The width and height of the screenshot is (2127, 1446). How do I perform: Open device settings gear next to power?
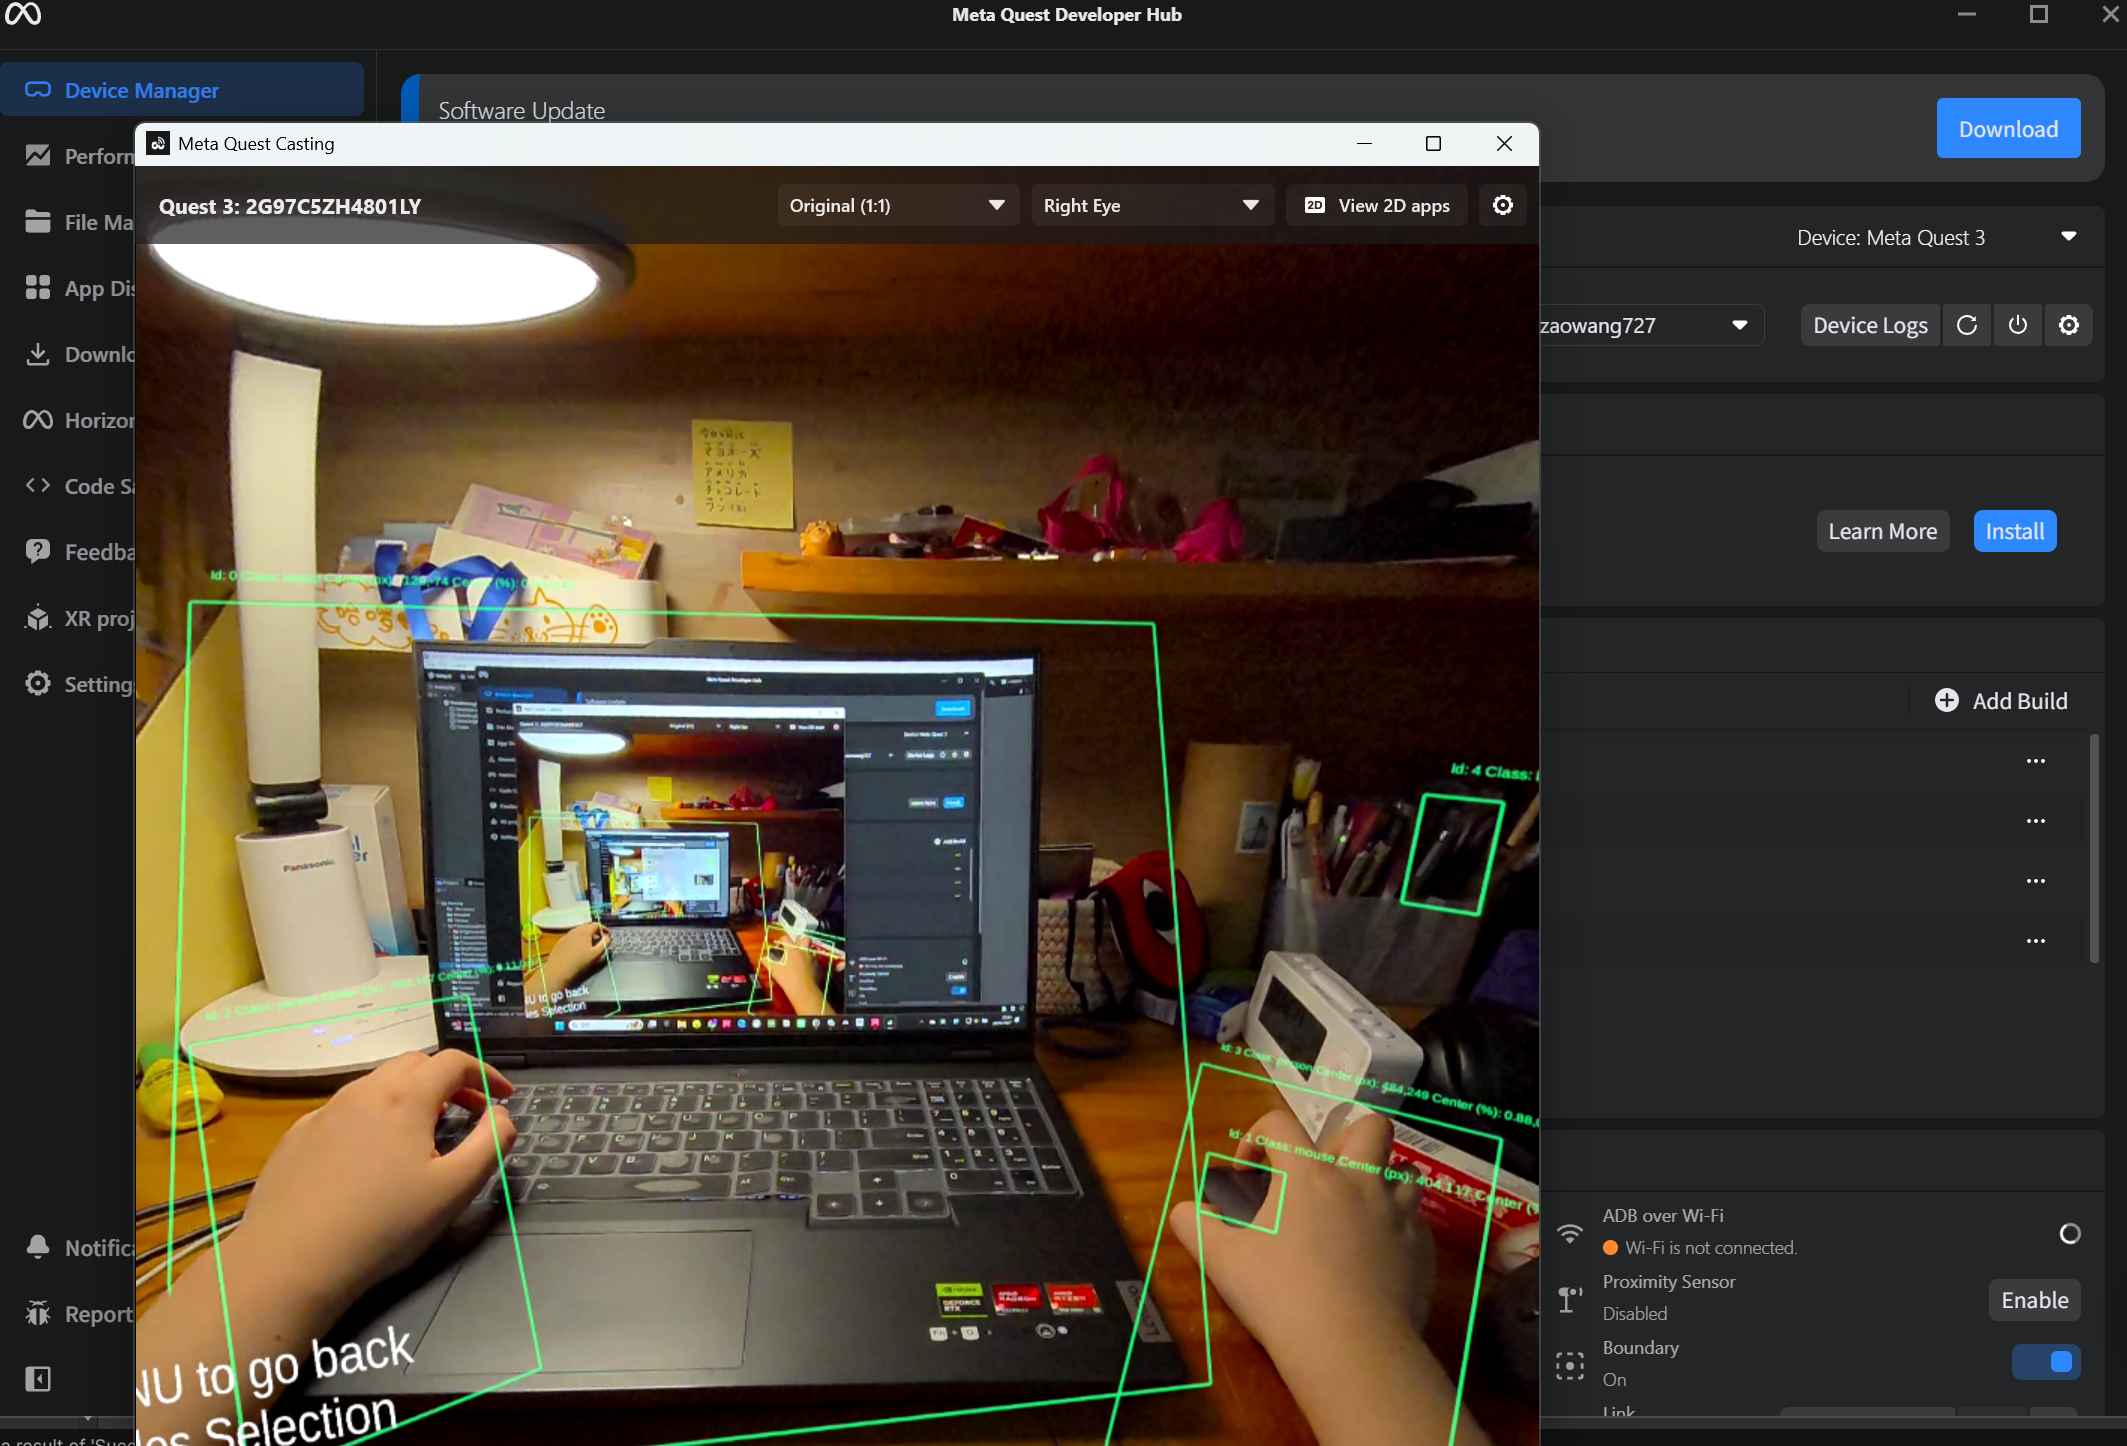pyautogui.click(x=2068, y=325)
